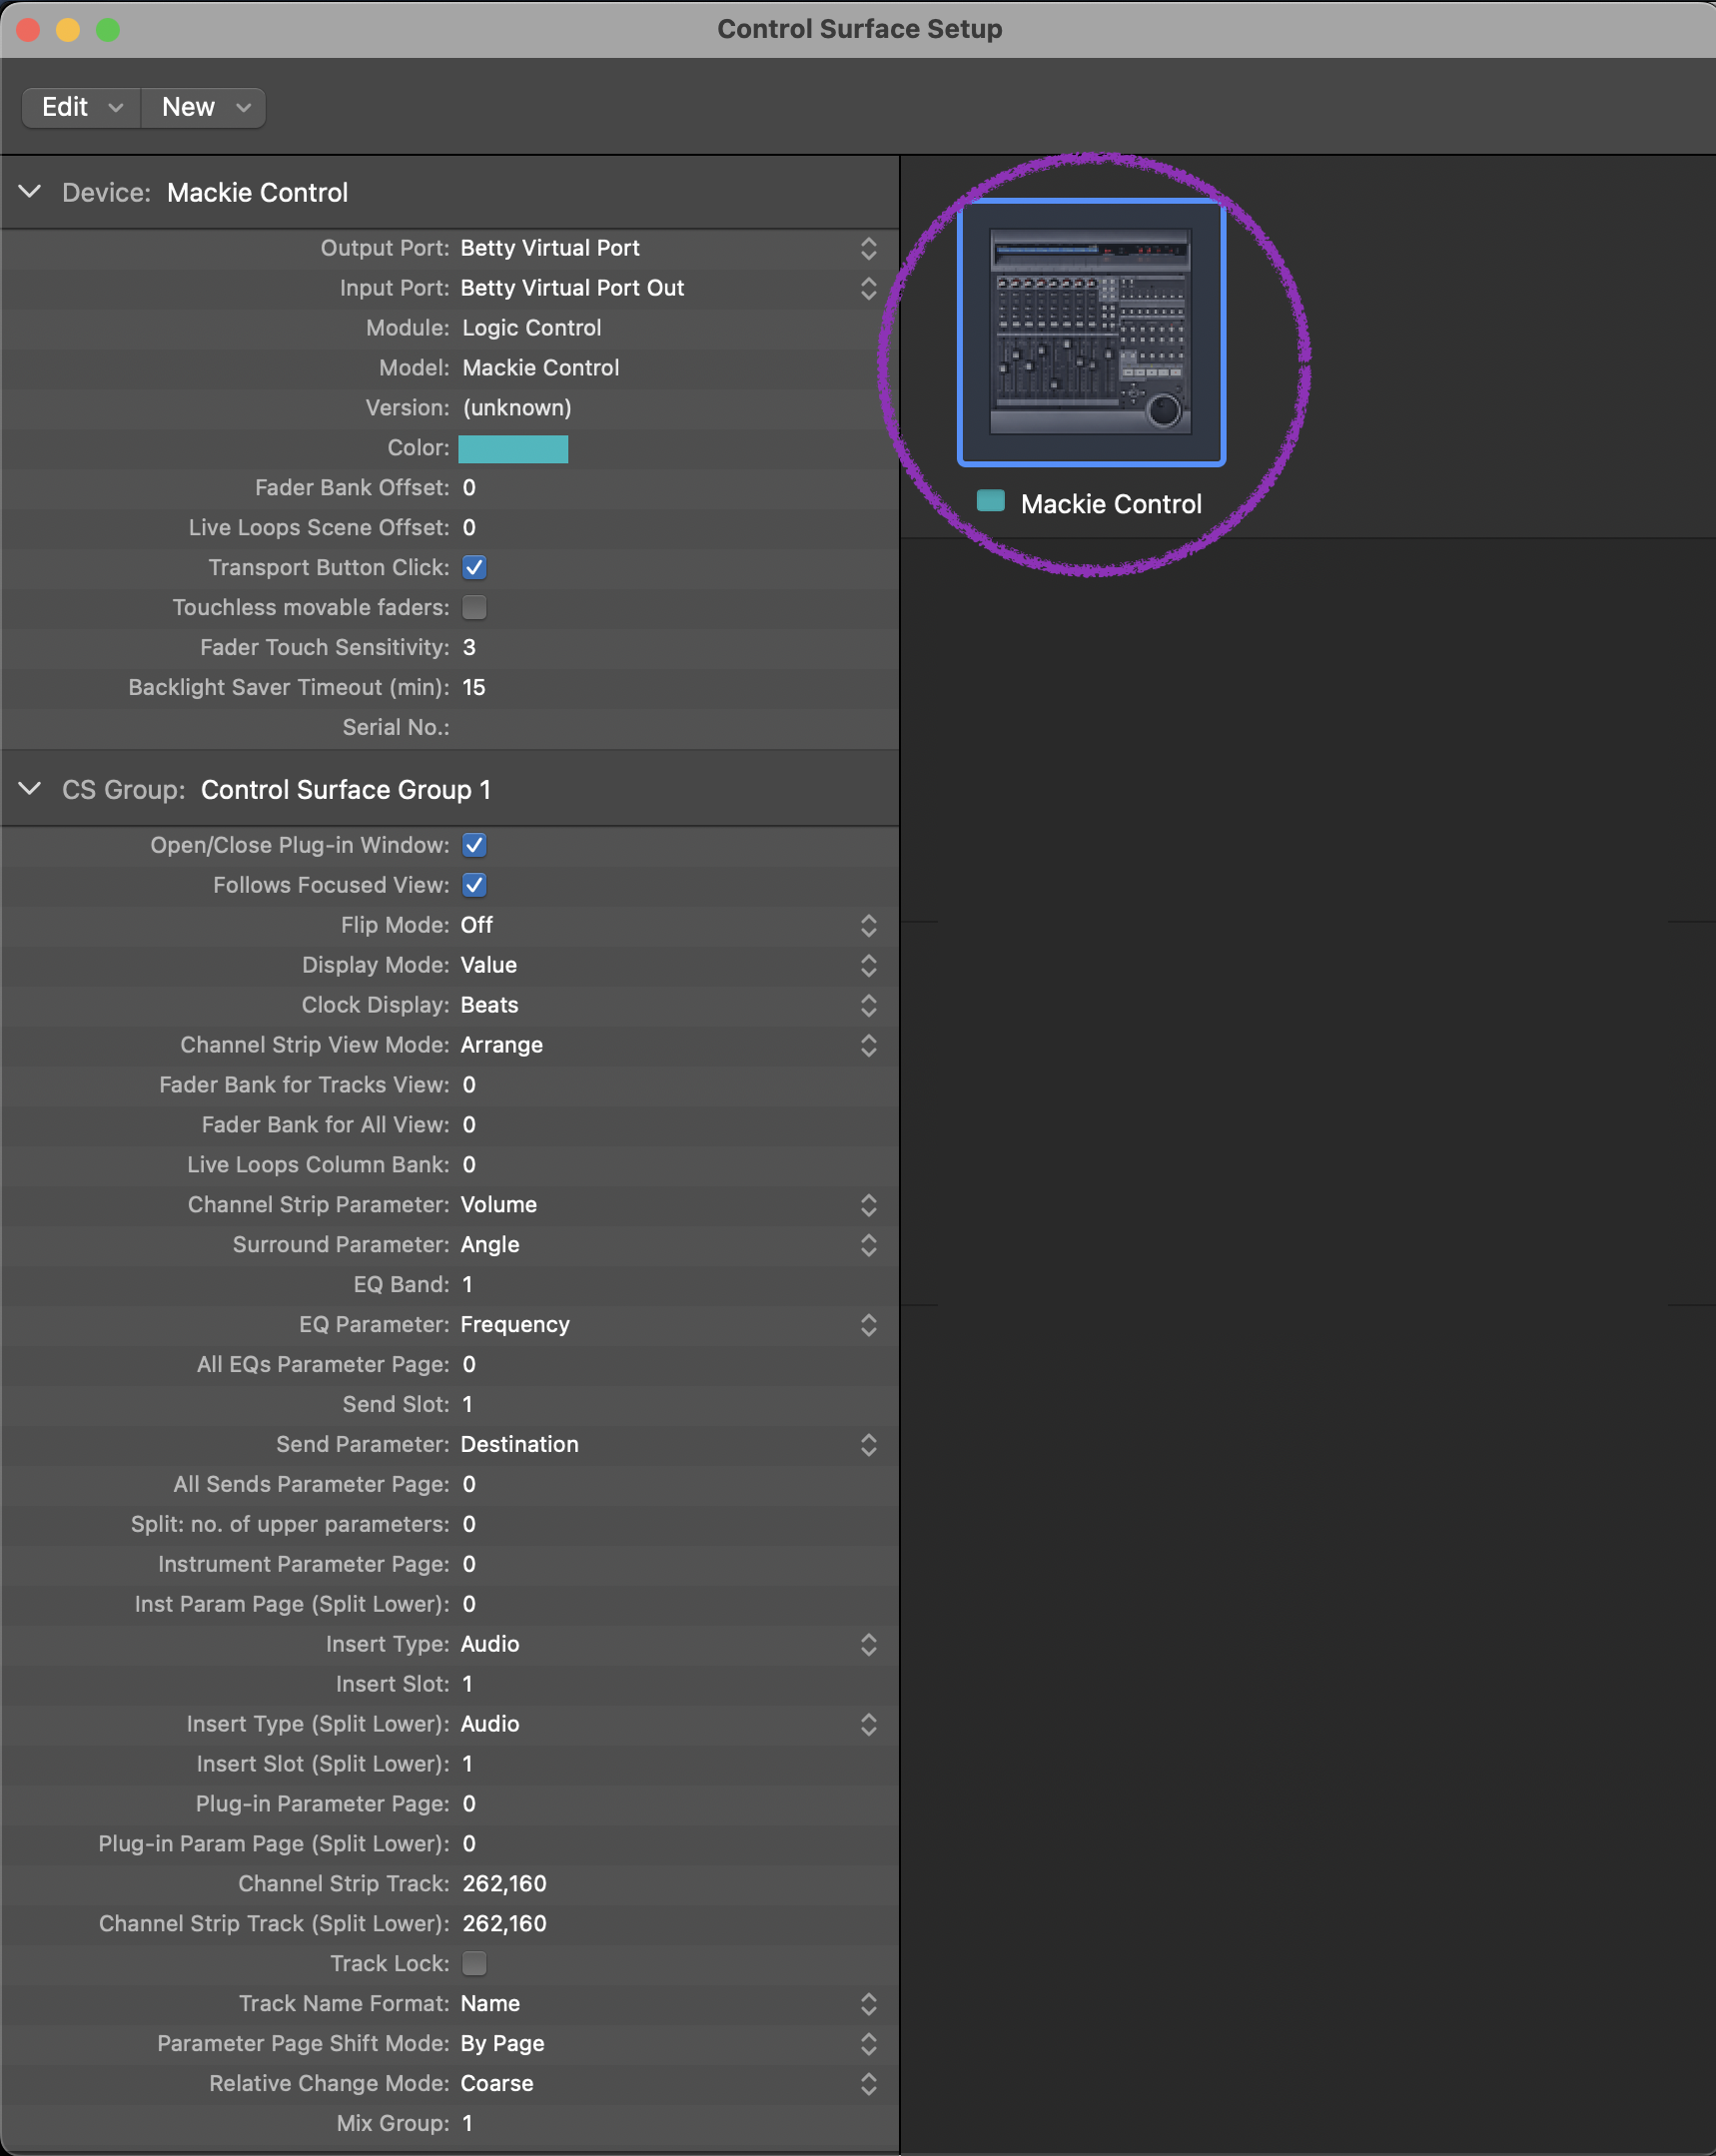Select the Mackie Control device thumbnail
Image resolution: width=1716 pixels, height=2156 pixels.
[1090, 330]
